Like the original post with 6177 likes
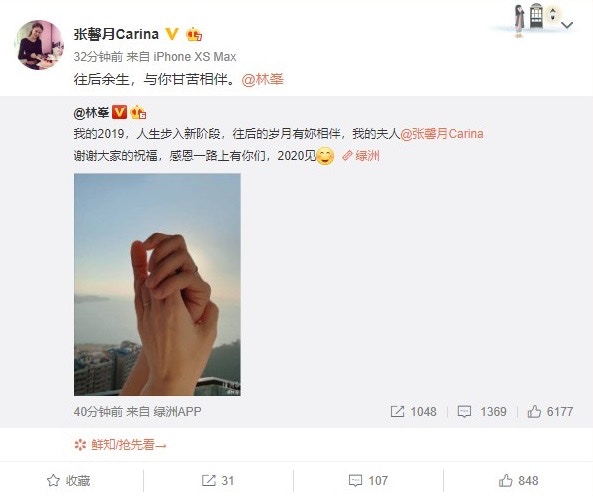The image size is (593, 496). pyautogui.click(x=550, y=411)
